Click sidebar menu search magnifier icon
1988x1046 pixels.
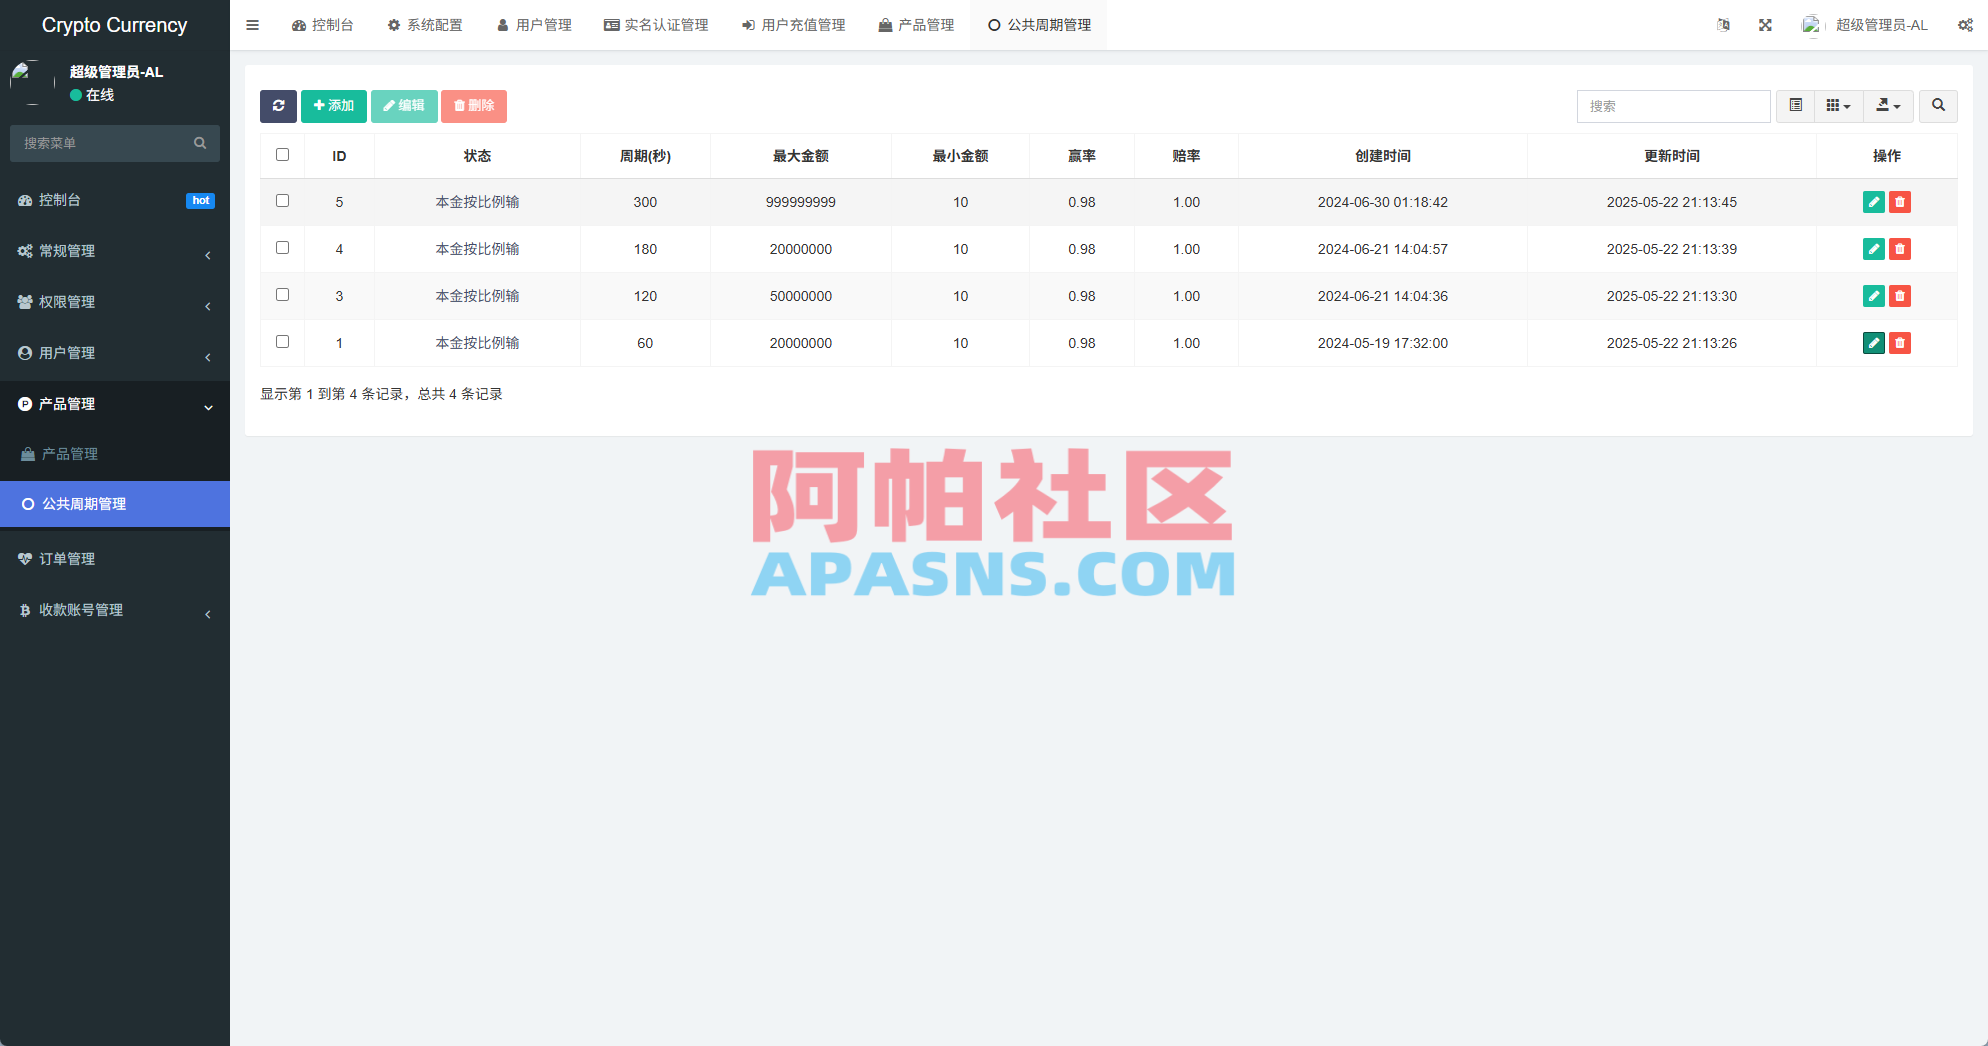(200, 143)
